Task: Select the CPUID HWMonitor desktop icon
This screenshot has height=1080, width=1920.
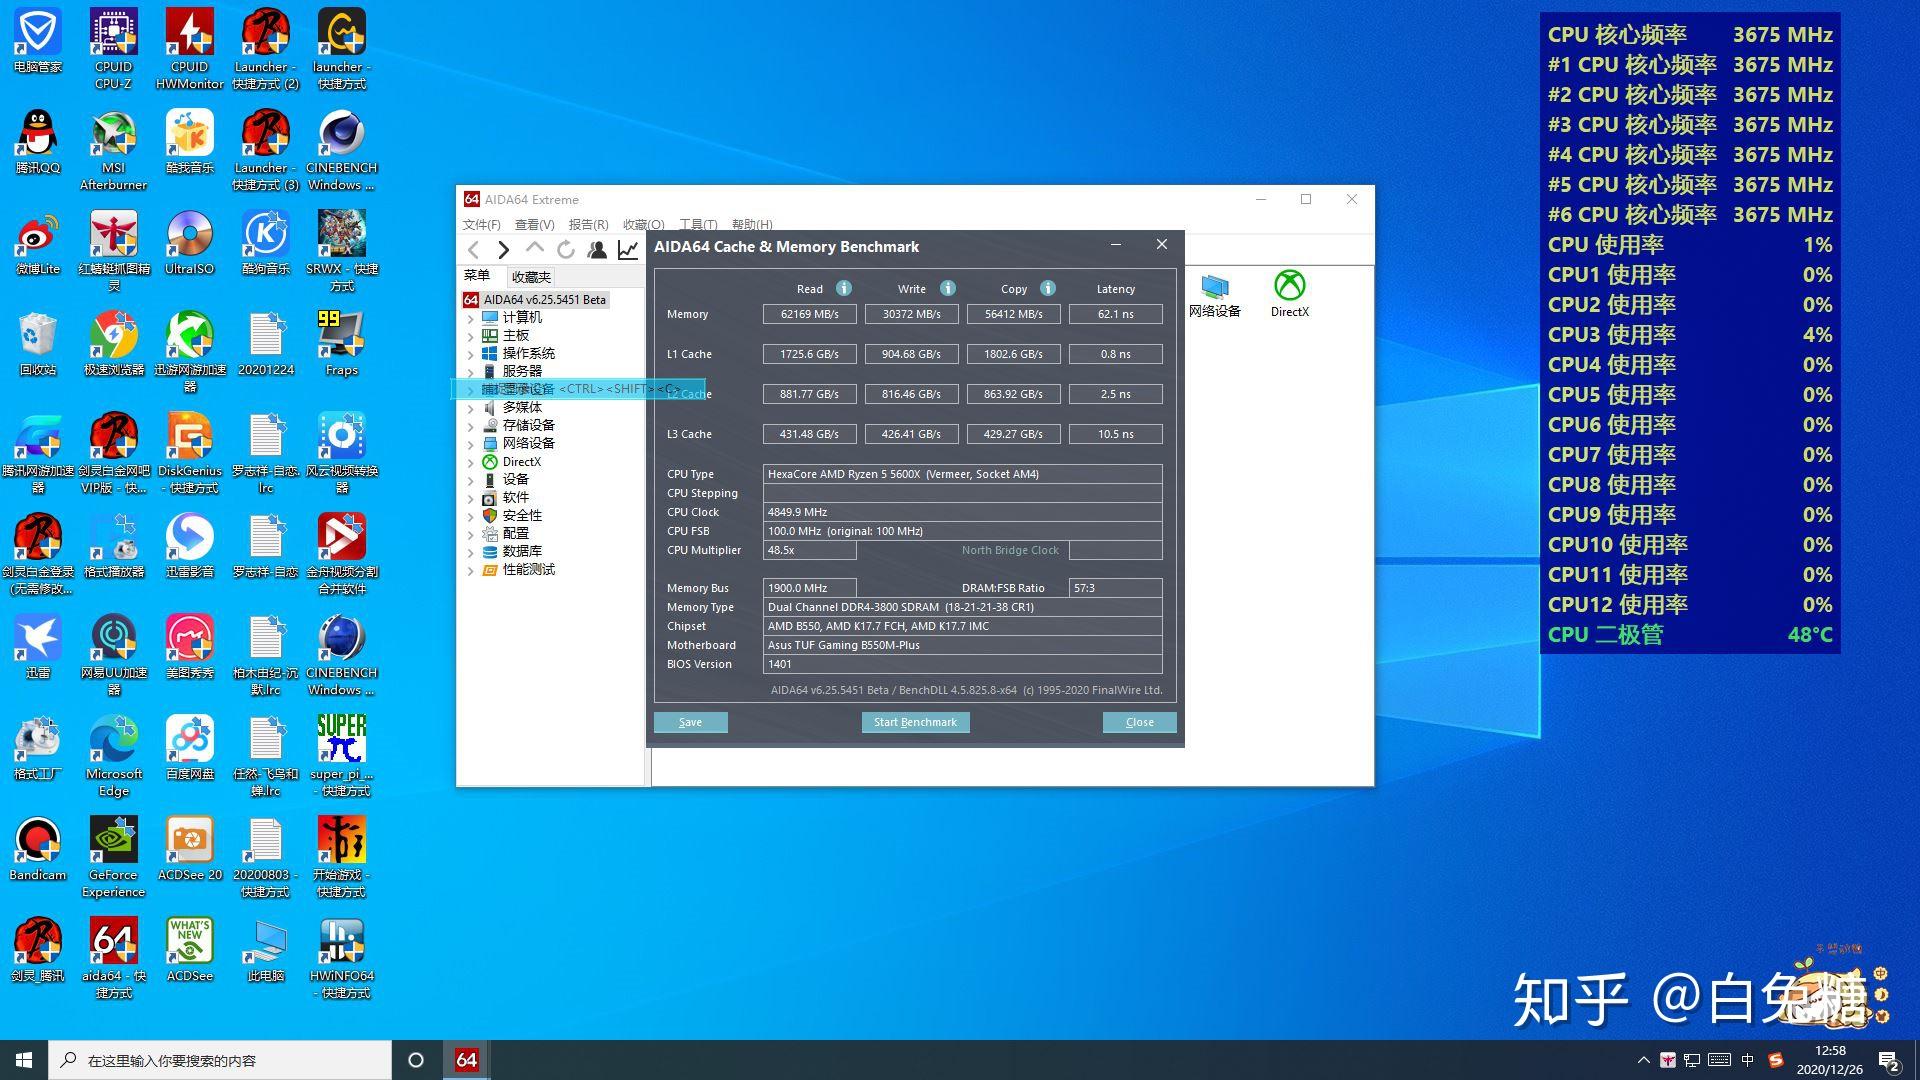Action: (x=189, y=49)
